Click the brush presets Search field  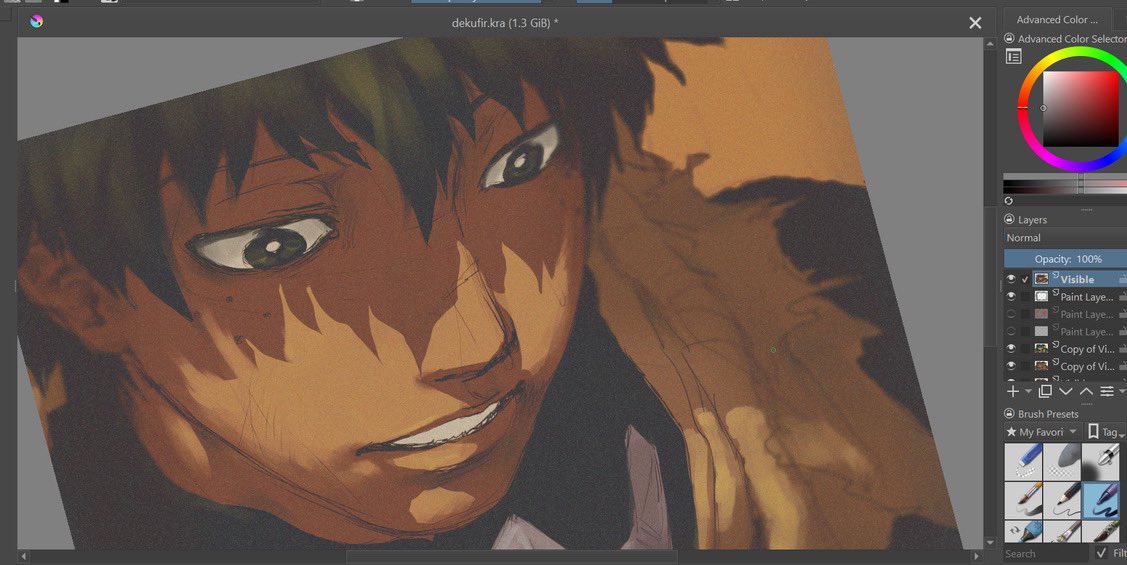pyautogui.click(x=1046, y=553)
